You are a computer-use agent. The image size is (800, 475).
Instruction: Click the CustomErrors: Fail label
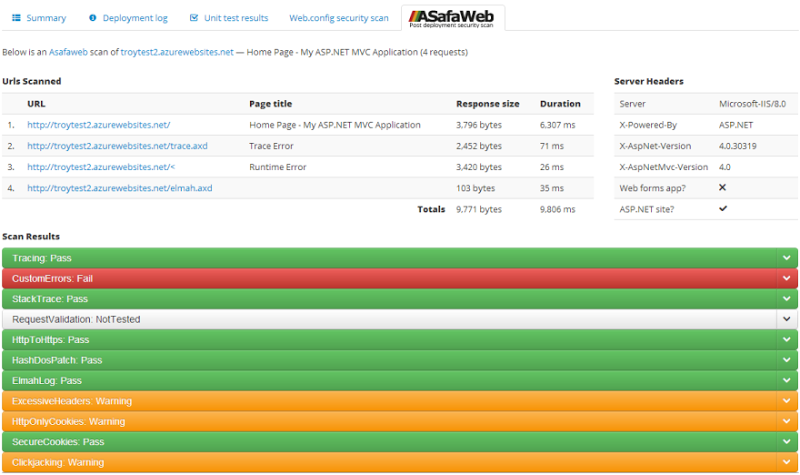click(x=53, y=279)
